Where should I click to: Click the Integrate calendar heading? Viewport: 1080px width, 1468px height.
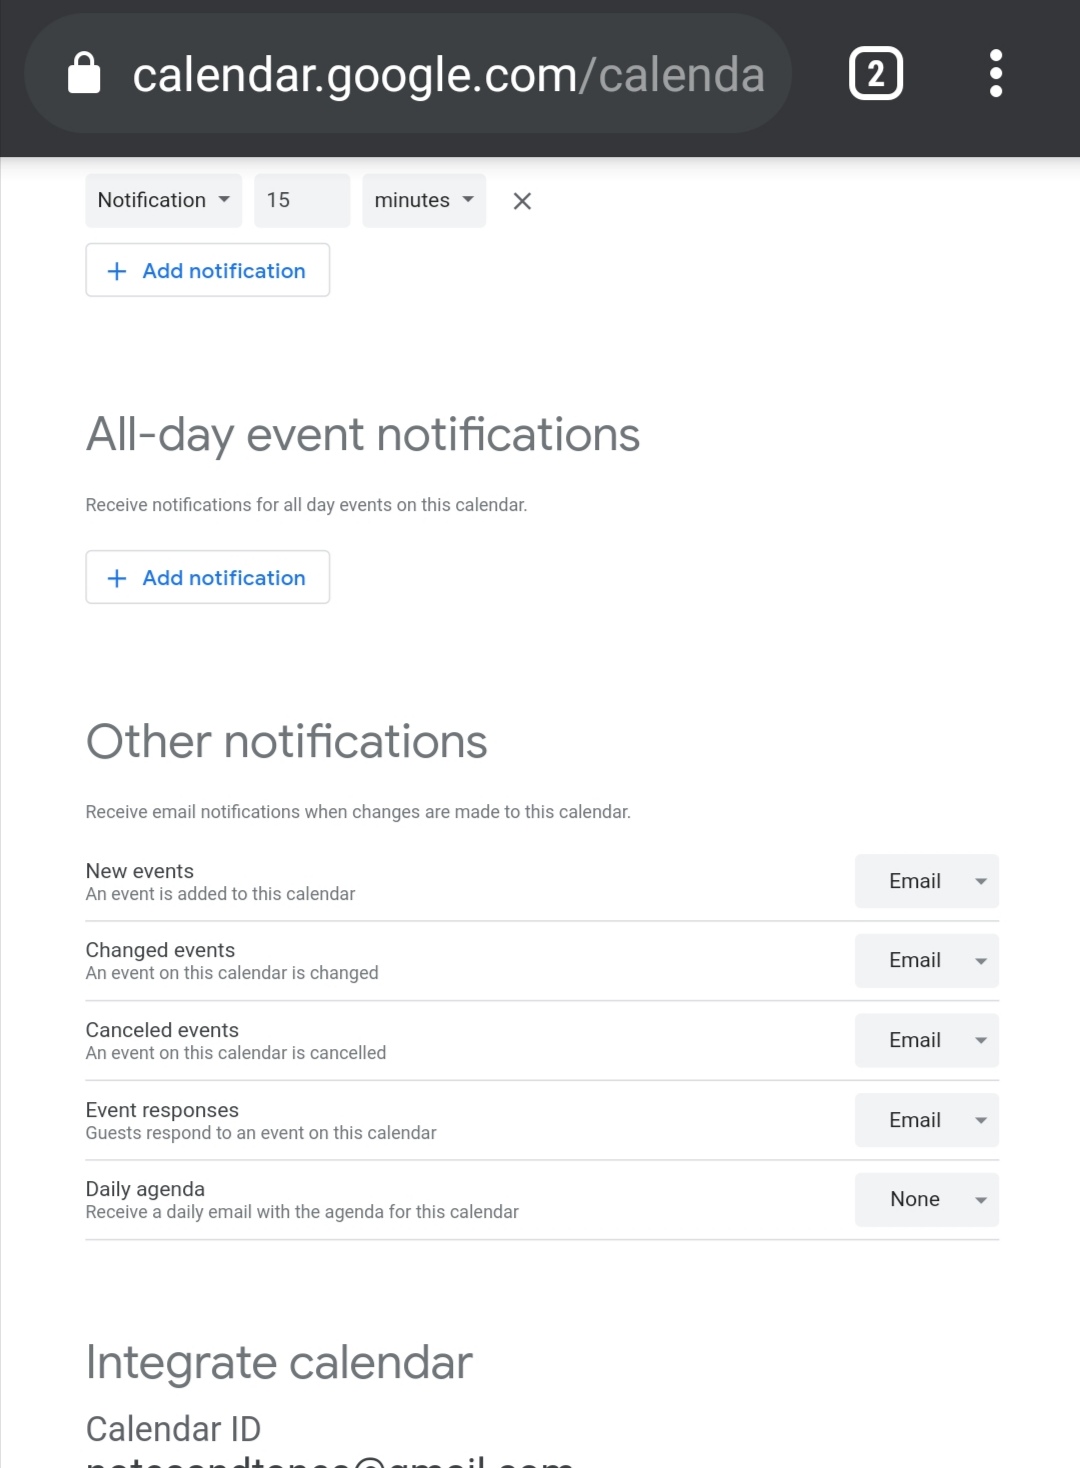279,1362
